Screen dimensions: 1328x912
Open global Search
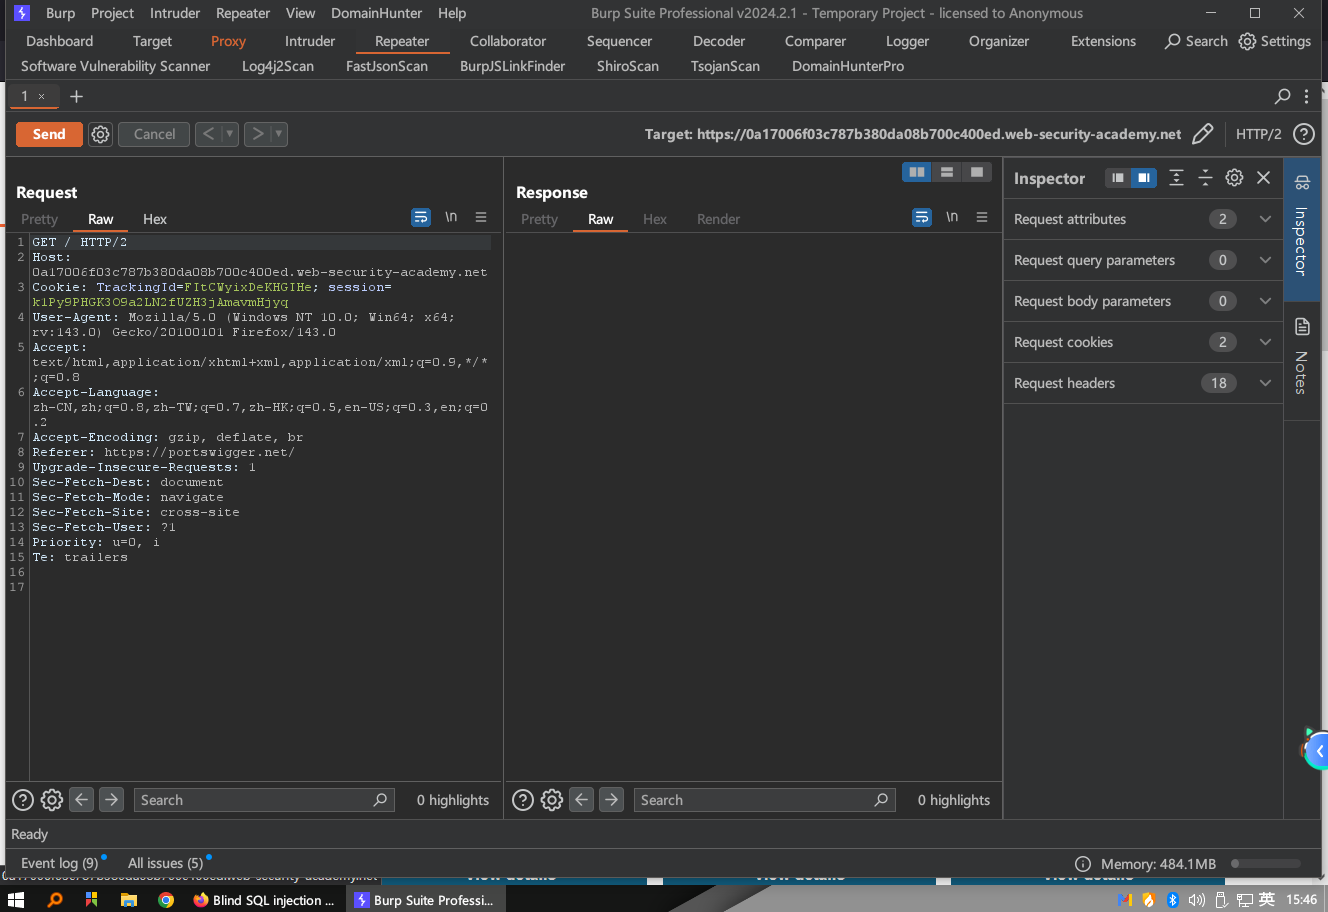click(x=1196, y=41)
